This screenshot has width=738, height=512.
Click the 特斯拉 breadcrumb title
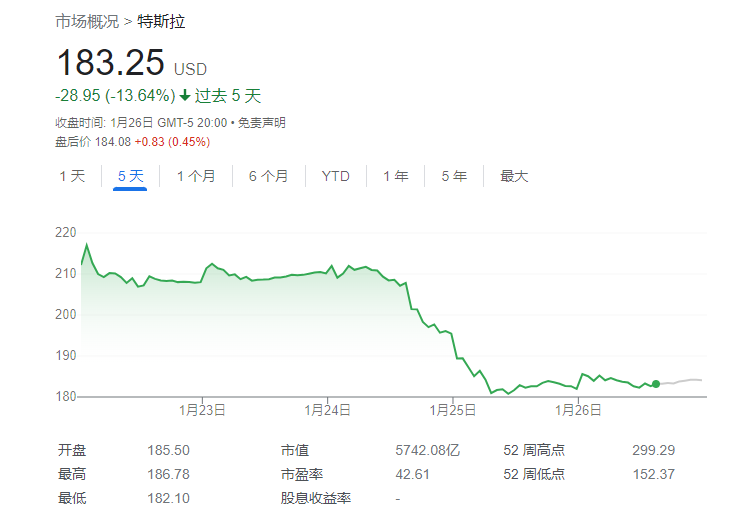tap(161, 22)
